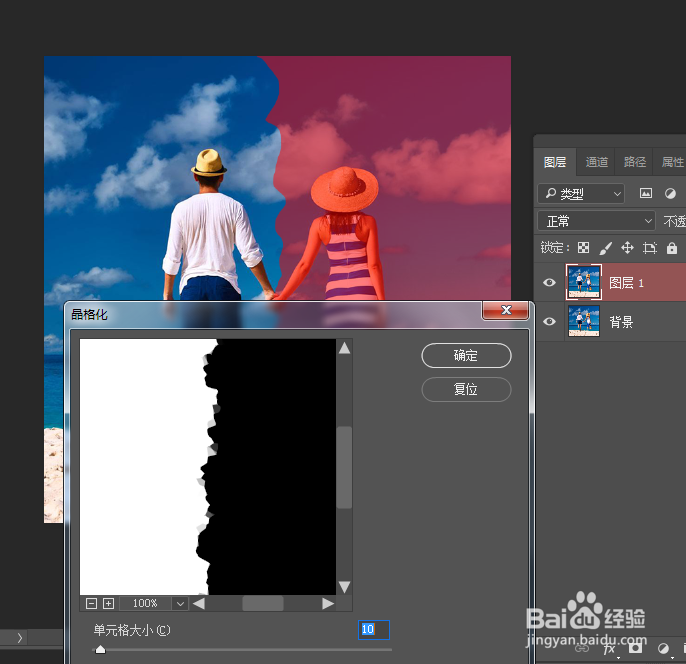
Task: Click the status bar arrow chevron
Action: (20, 638)
